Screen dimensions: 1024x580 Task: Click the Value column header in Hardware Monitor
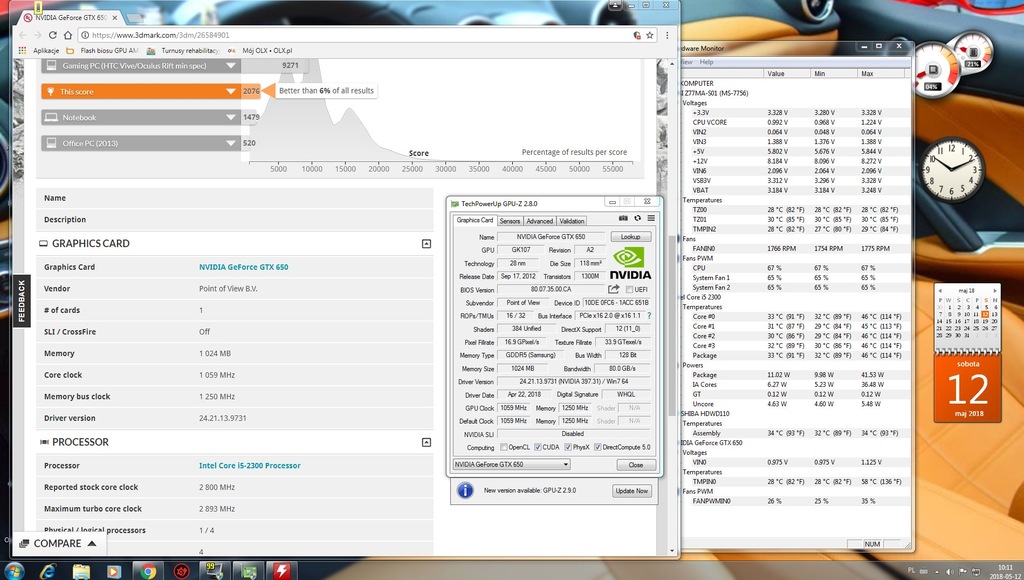pos(788,74)
